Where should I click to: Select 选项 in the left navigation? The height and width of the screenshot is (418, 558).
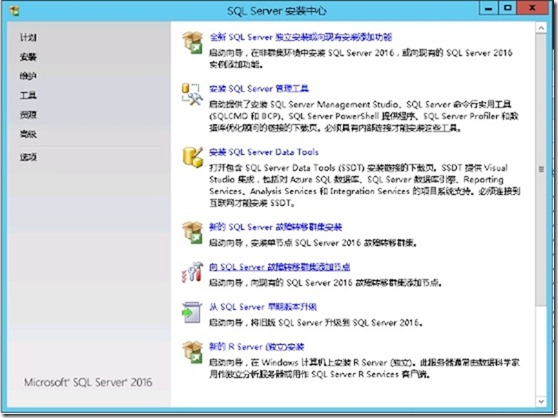click(28, 157)
